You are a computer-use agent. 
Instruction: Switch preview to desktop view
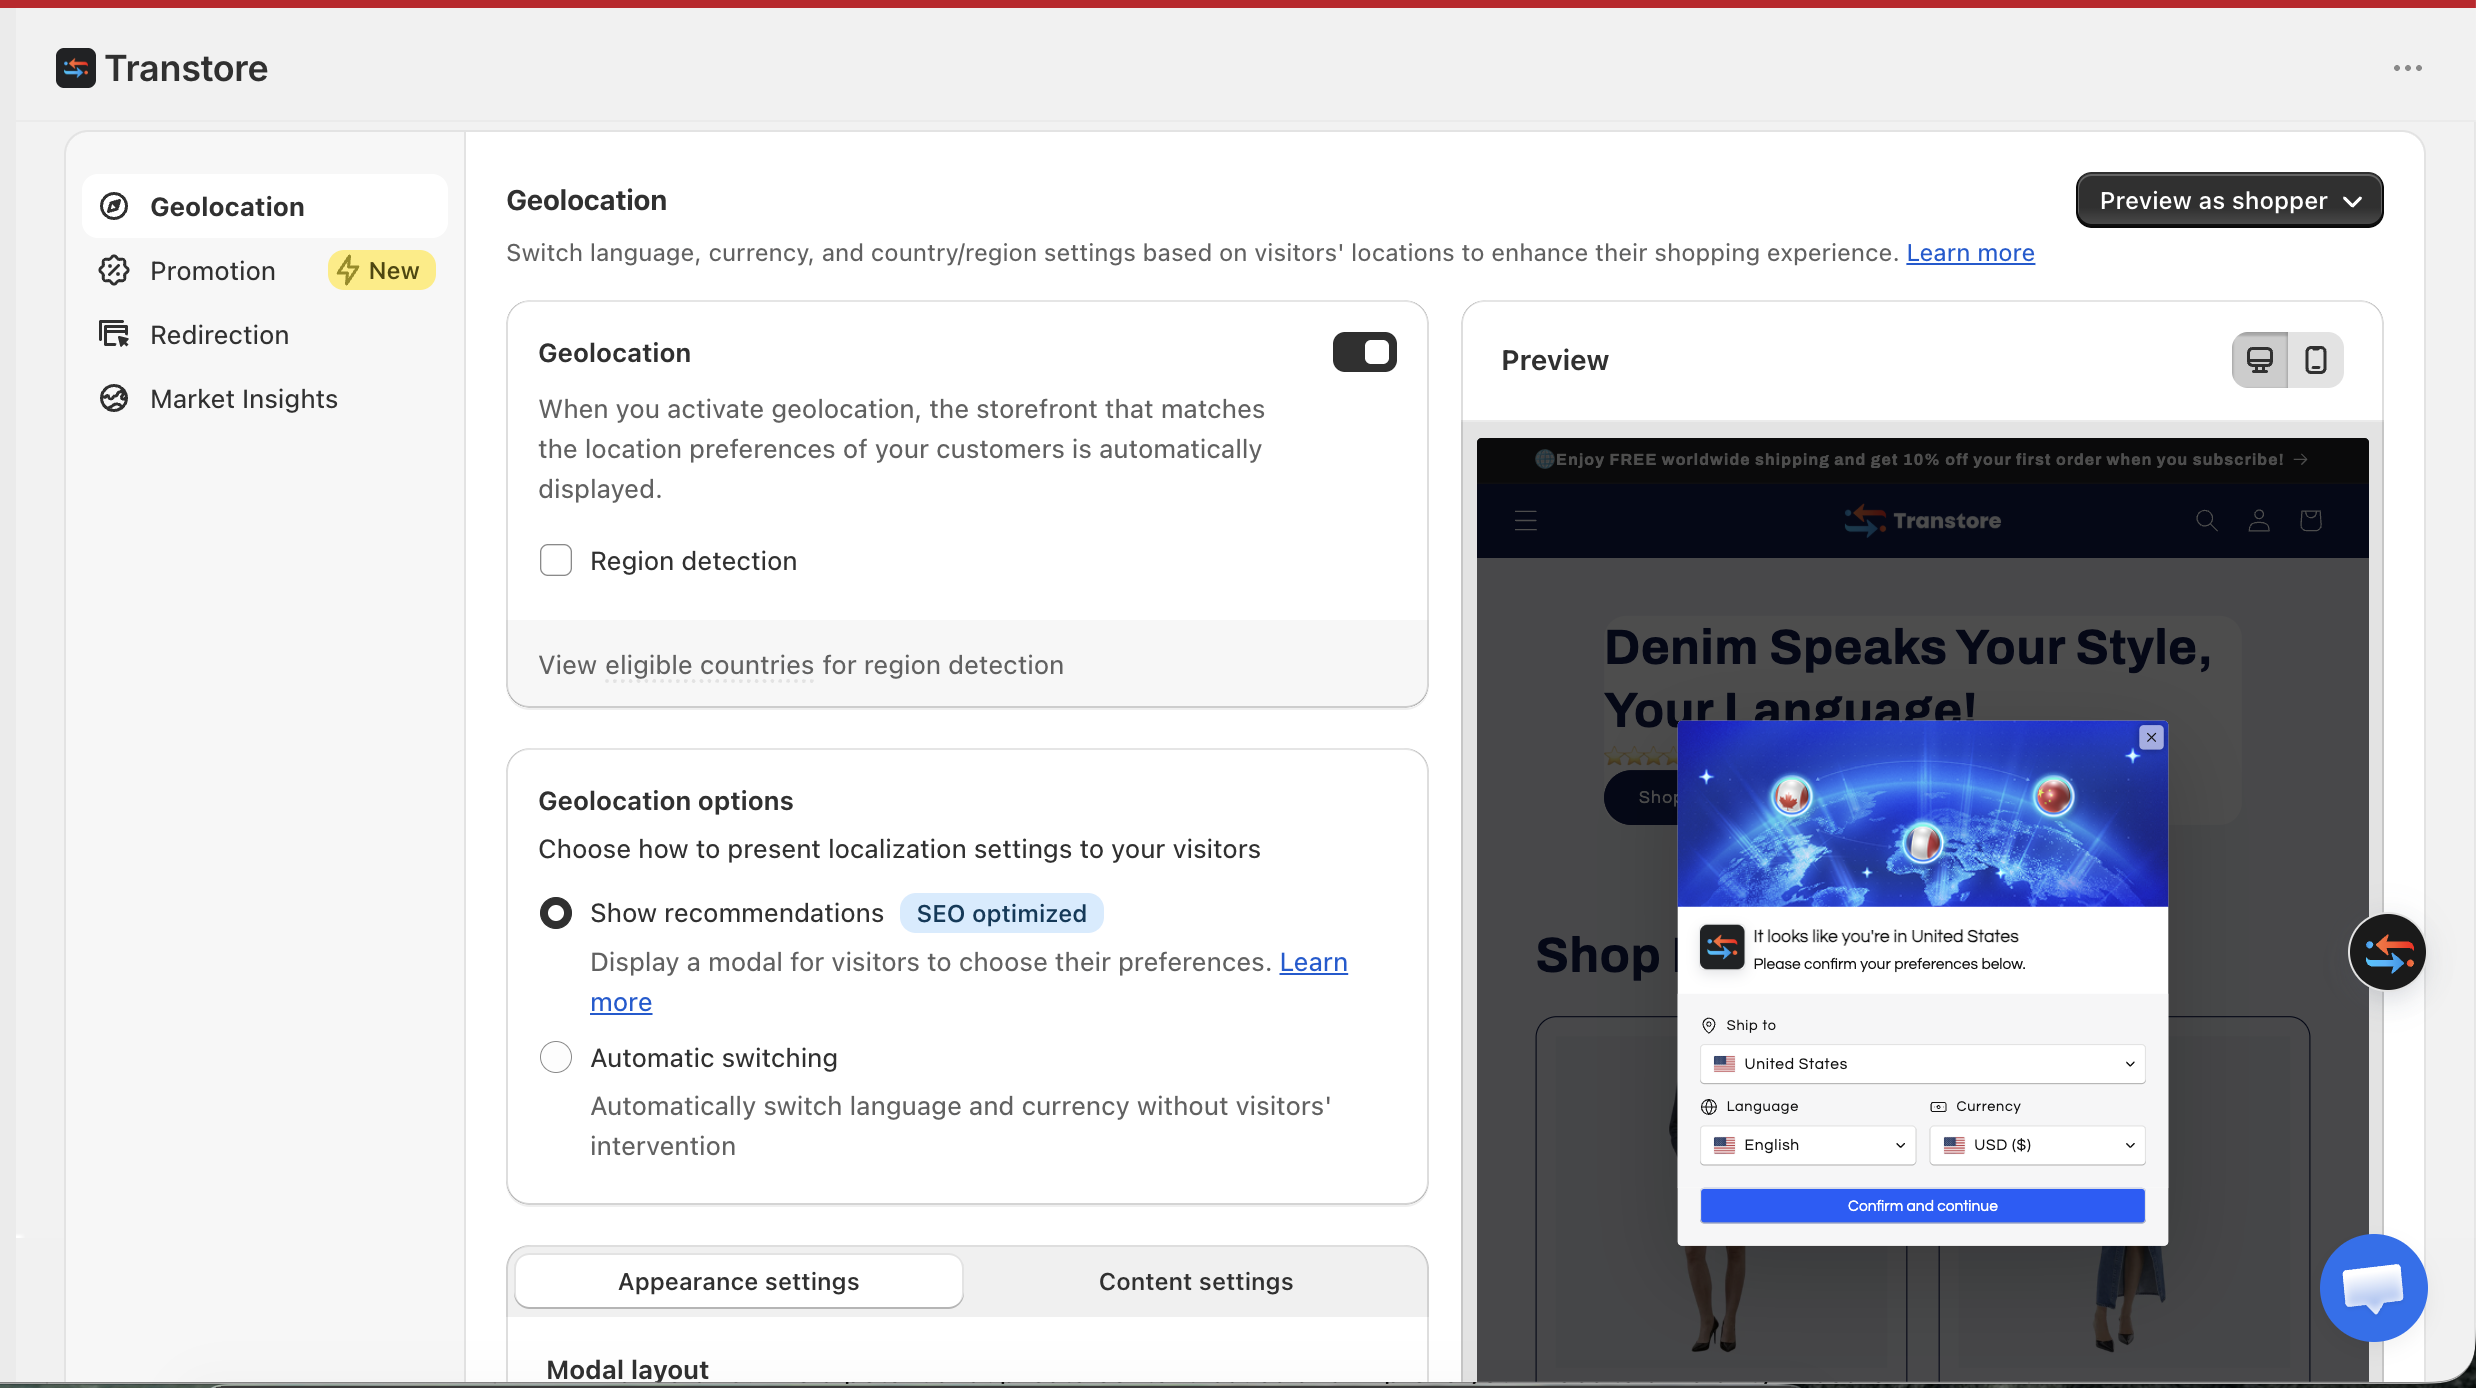tap(2260, 360)
